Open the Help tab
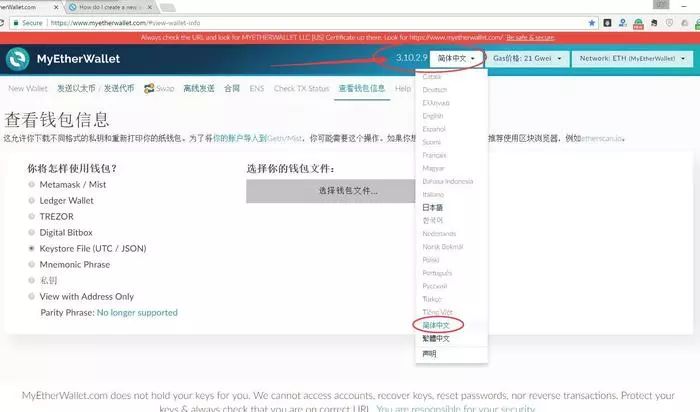 [x=403, y=88]
